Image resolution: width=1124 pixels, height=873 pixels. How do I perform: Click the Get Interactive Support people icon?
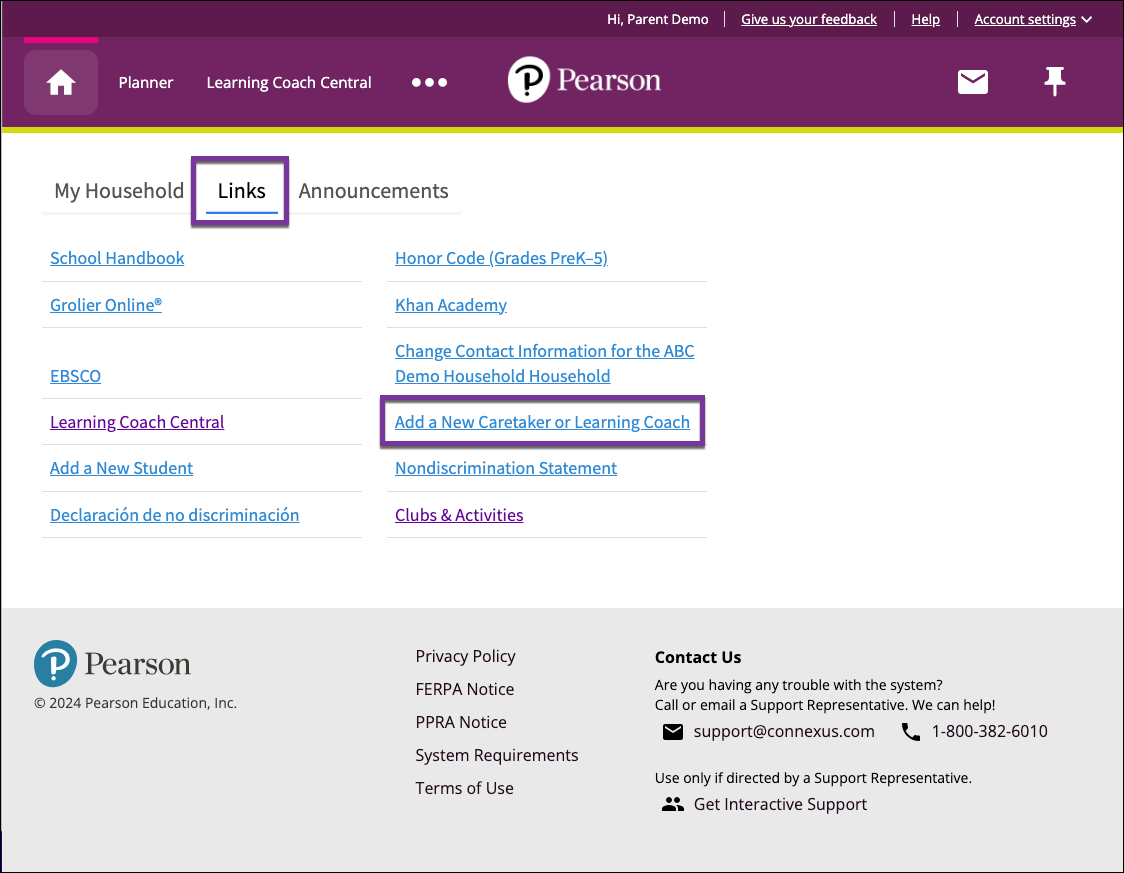[x=673, y=803]
